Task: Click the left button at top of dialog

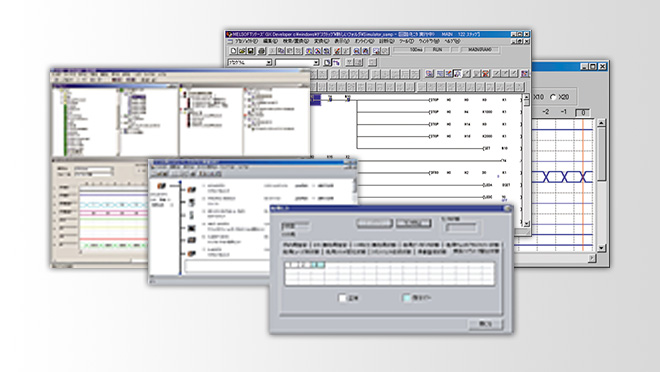Action: pos(374,223)
